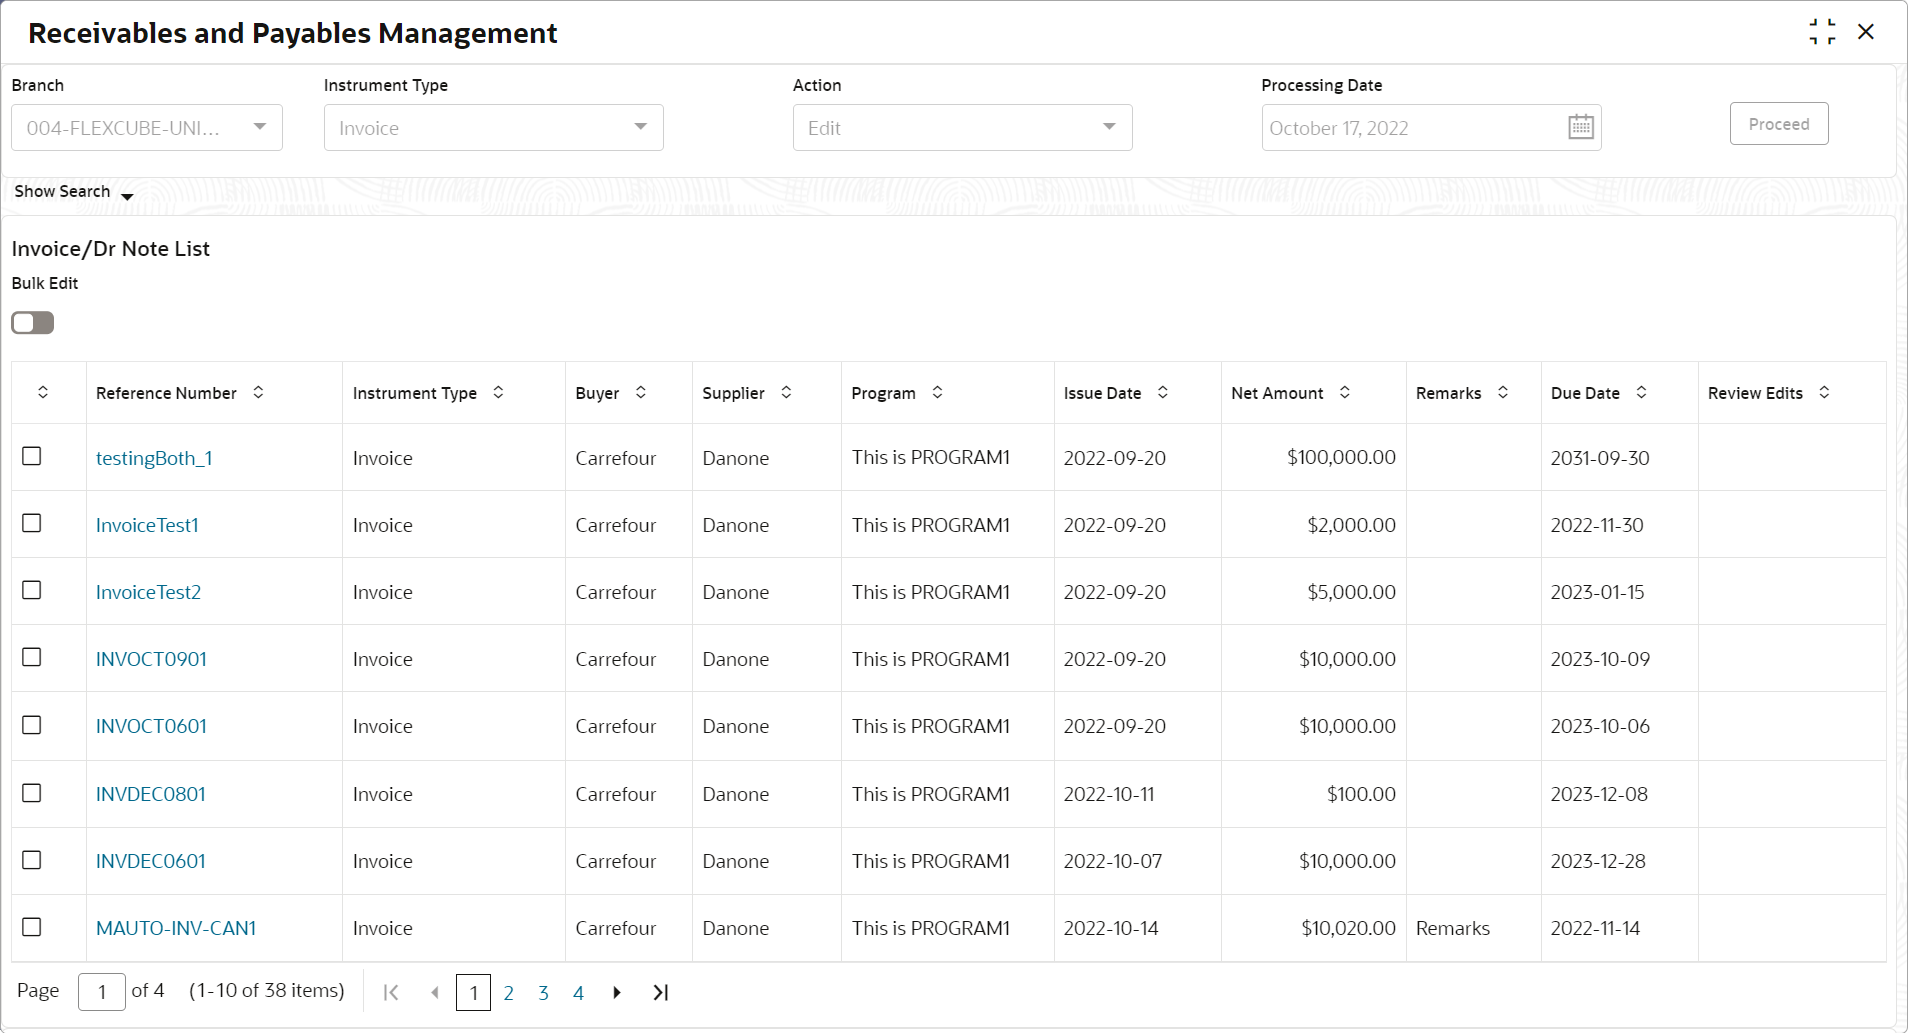The height and width of the screenshot is (1033, 1908).
Task: Select the INVOCT0601 row checkbox
Action: (x=32, y=725)
